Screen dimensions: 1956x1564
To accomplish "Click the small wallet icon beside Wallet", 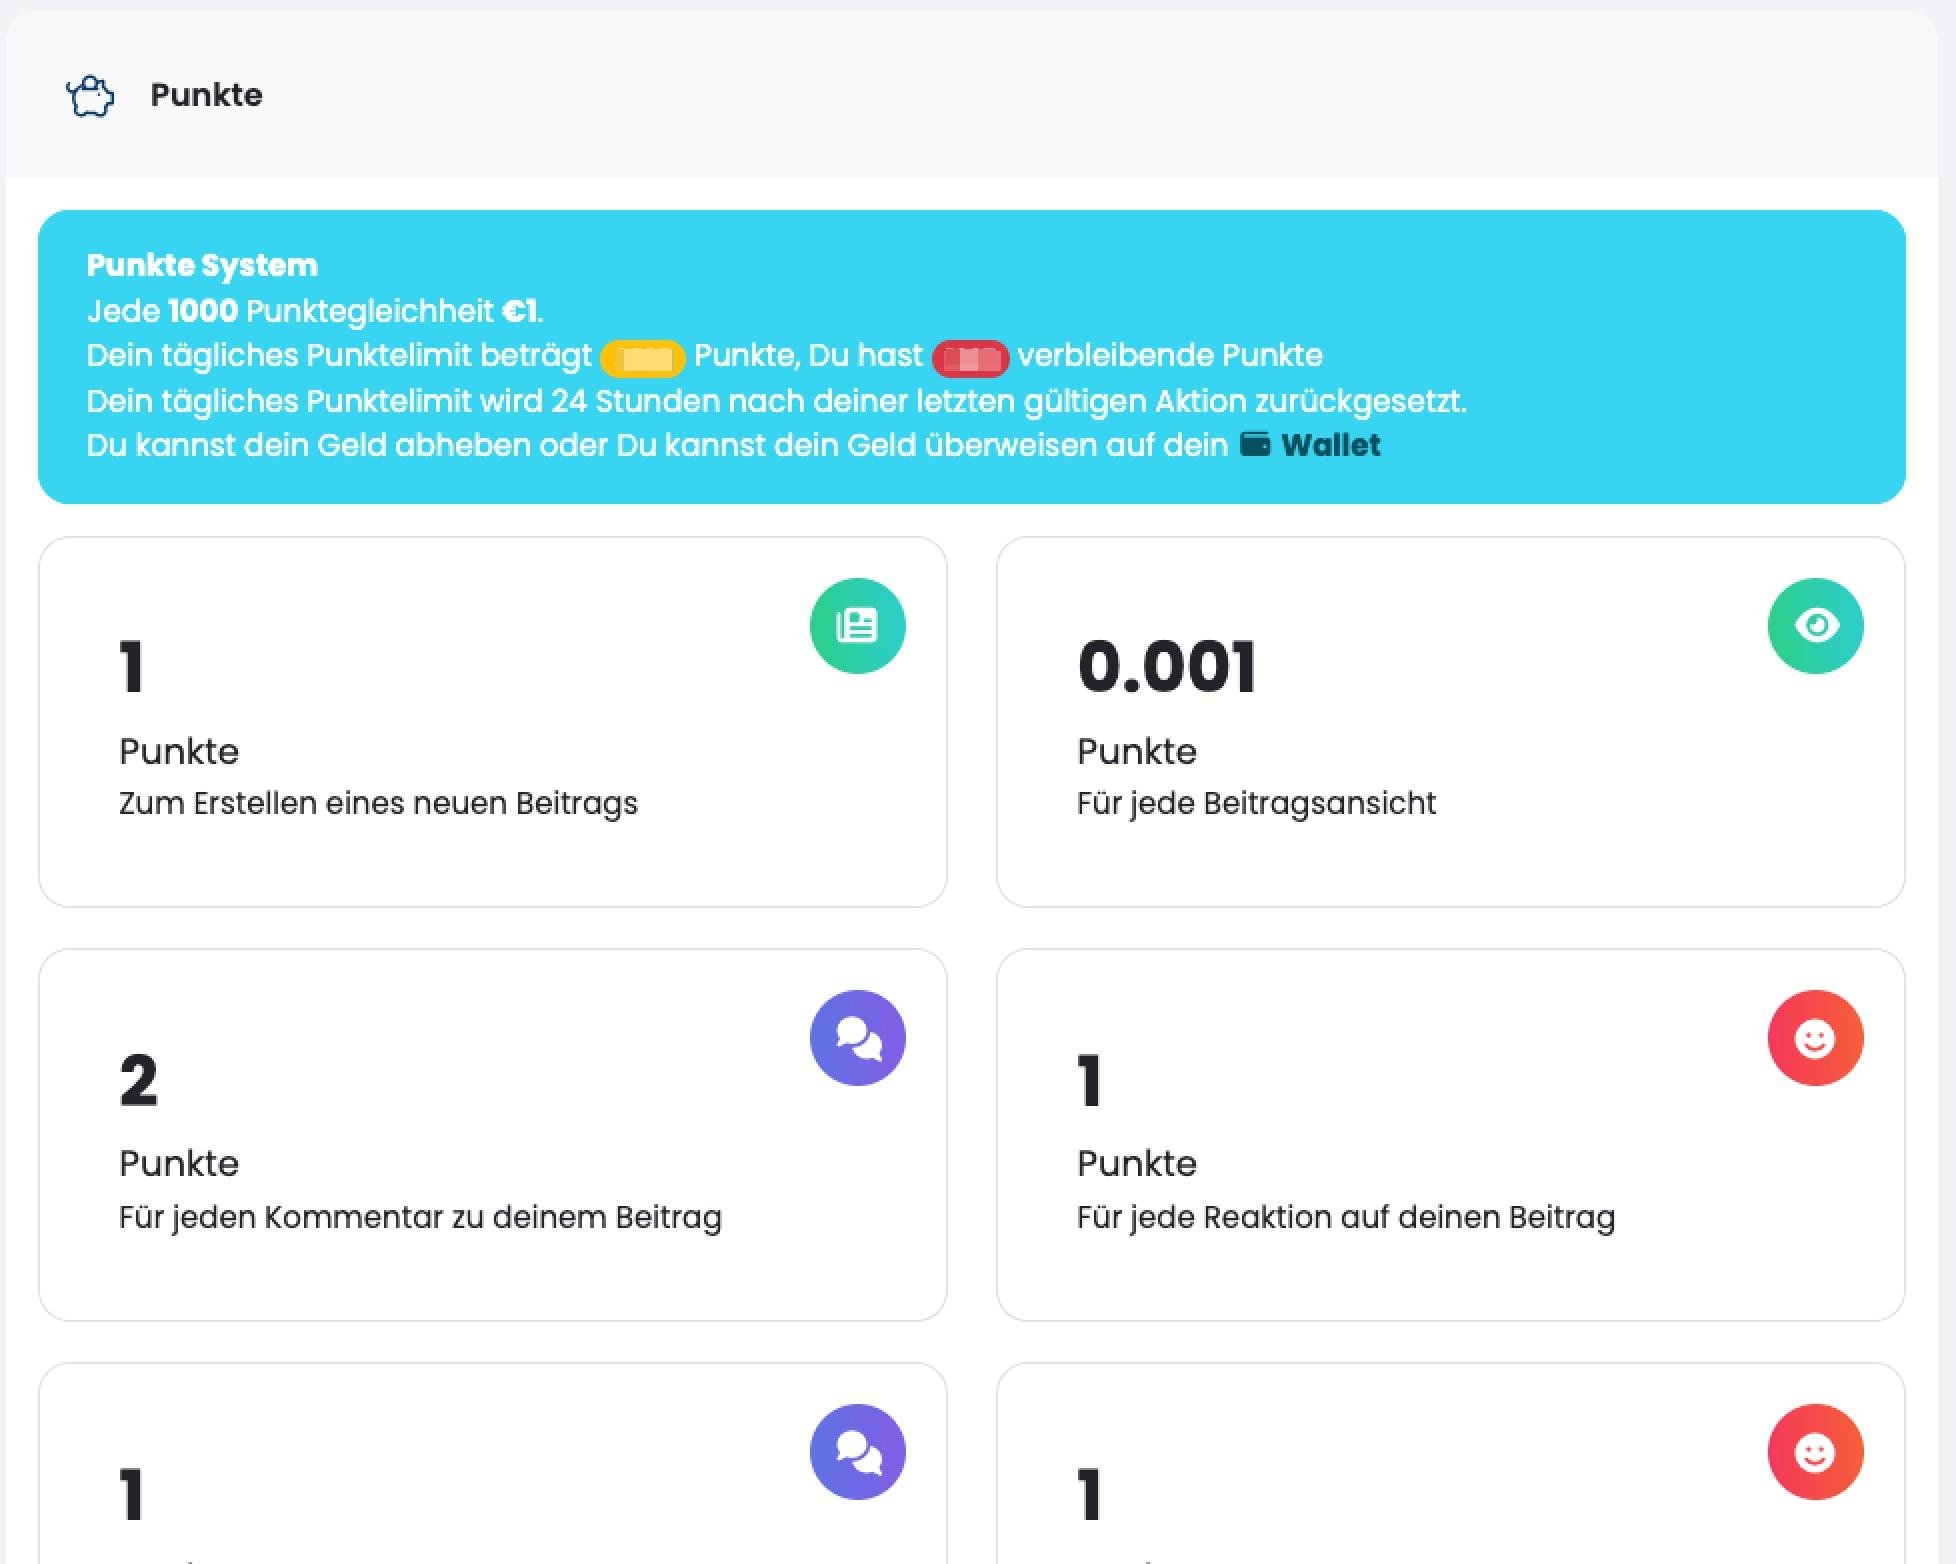I will pos(1255,444).
